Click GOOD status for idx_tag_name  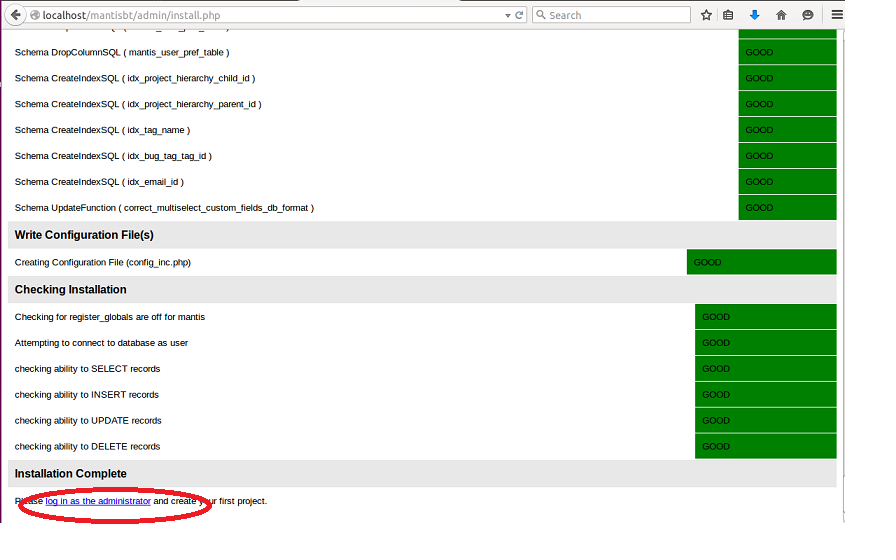point(787,130)
